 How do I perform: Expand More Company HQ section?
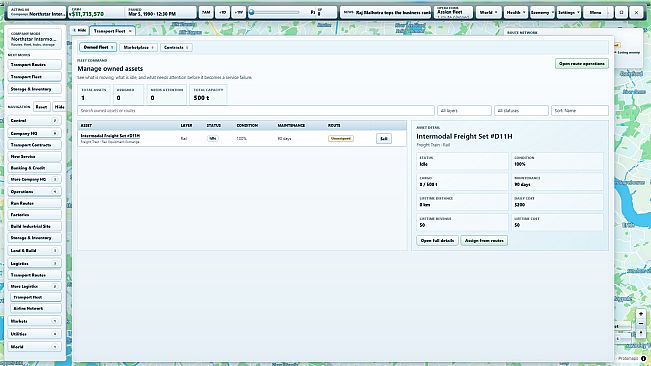click(x=34, y=179)
